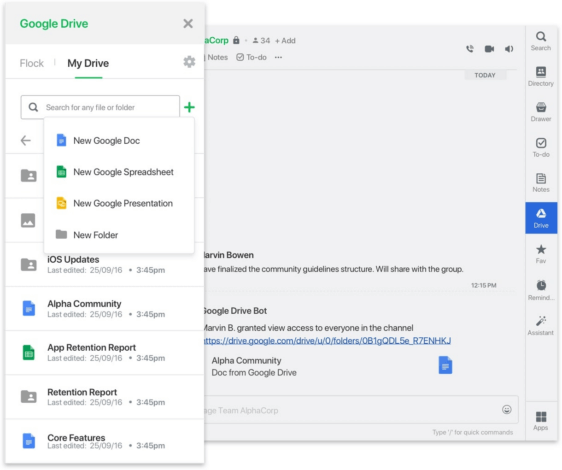Image resolution: width=562 pixels, height=470 pixels.
Task: Select the Drive app in sidebar
Action: point(541,218)
